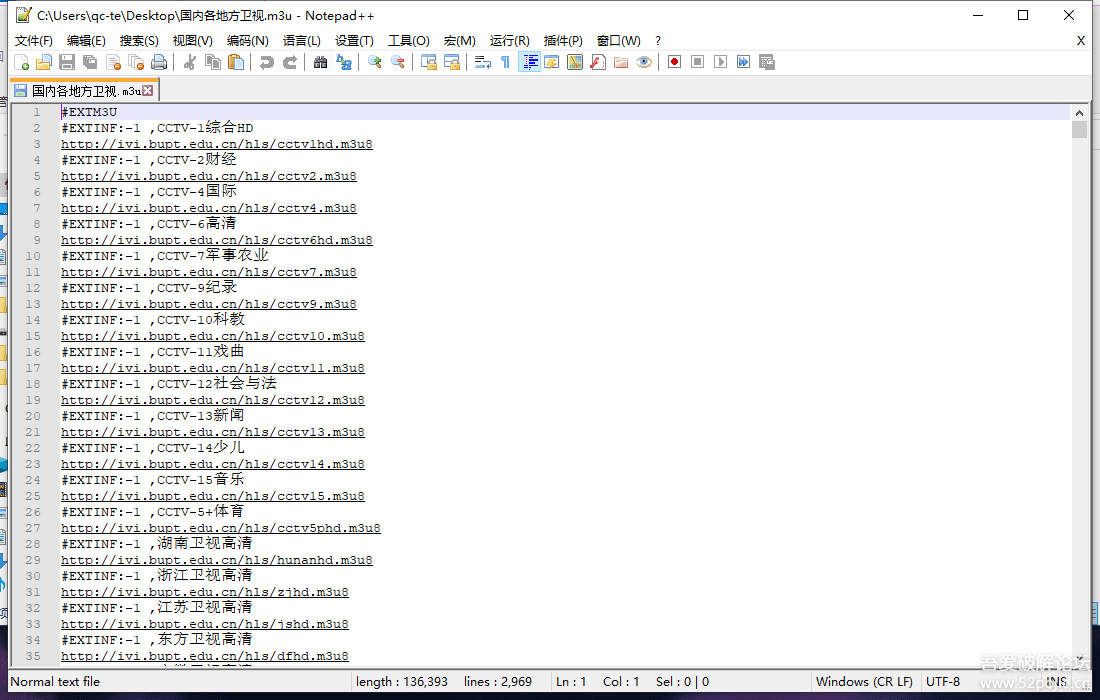Image resolution: width=1100 pixels, height=700 pixels.
Task: Open the 工具(O) menu
Action: click(x=409, y=41)
